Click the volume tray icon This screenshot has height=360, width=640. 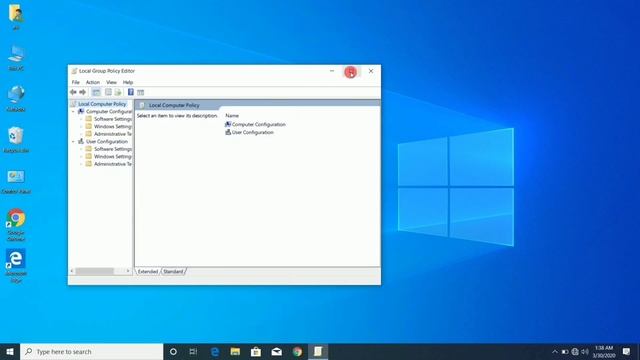(585, 351)
